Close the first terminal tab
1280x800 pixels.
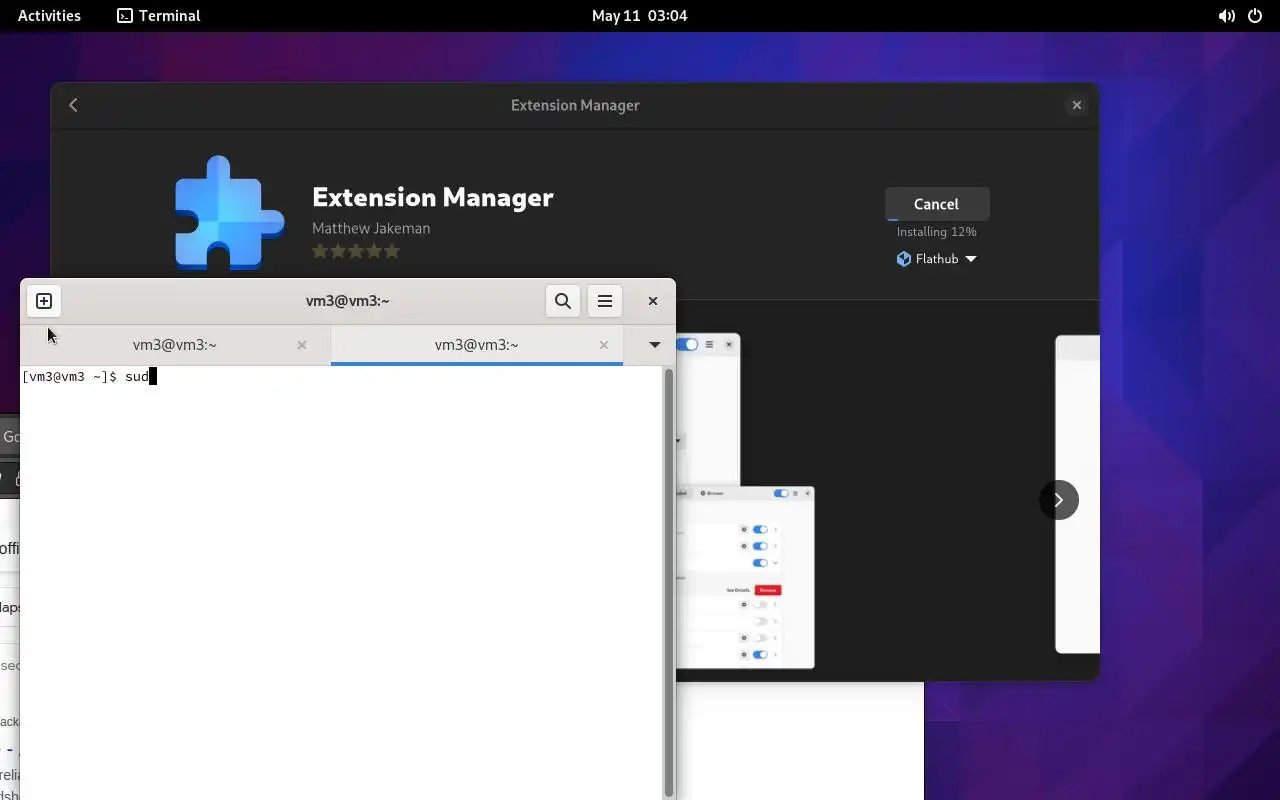pos(302,345)
